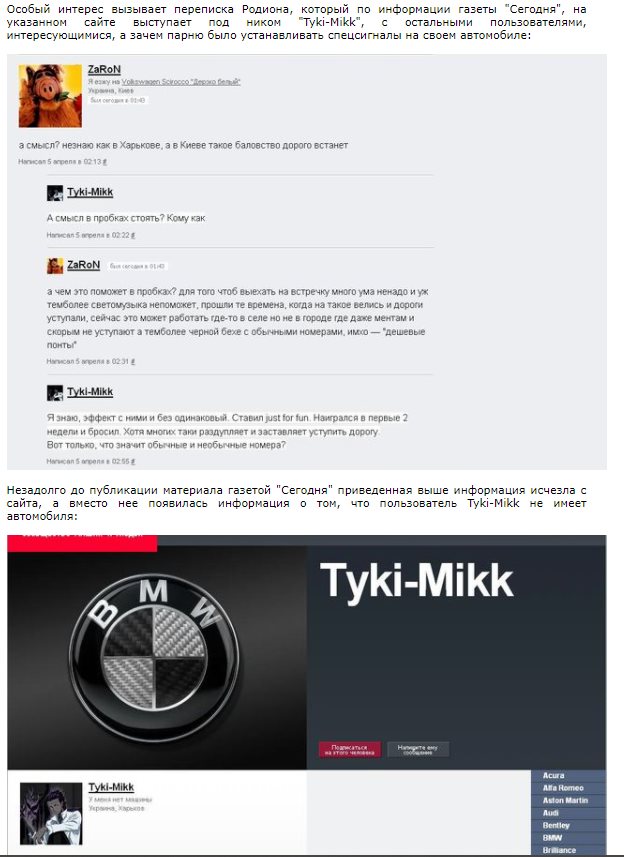Select BMW in brand list
The height and width of the screenshot is (857, 624).
(552, 838)
